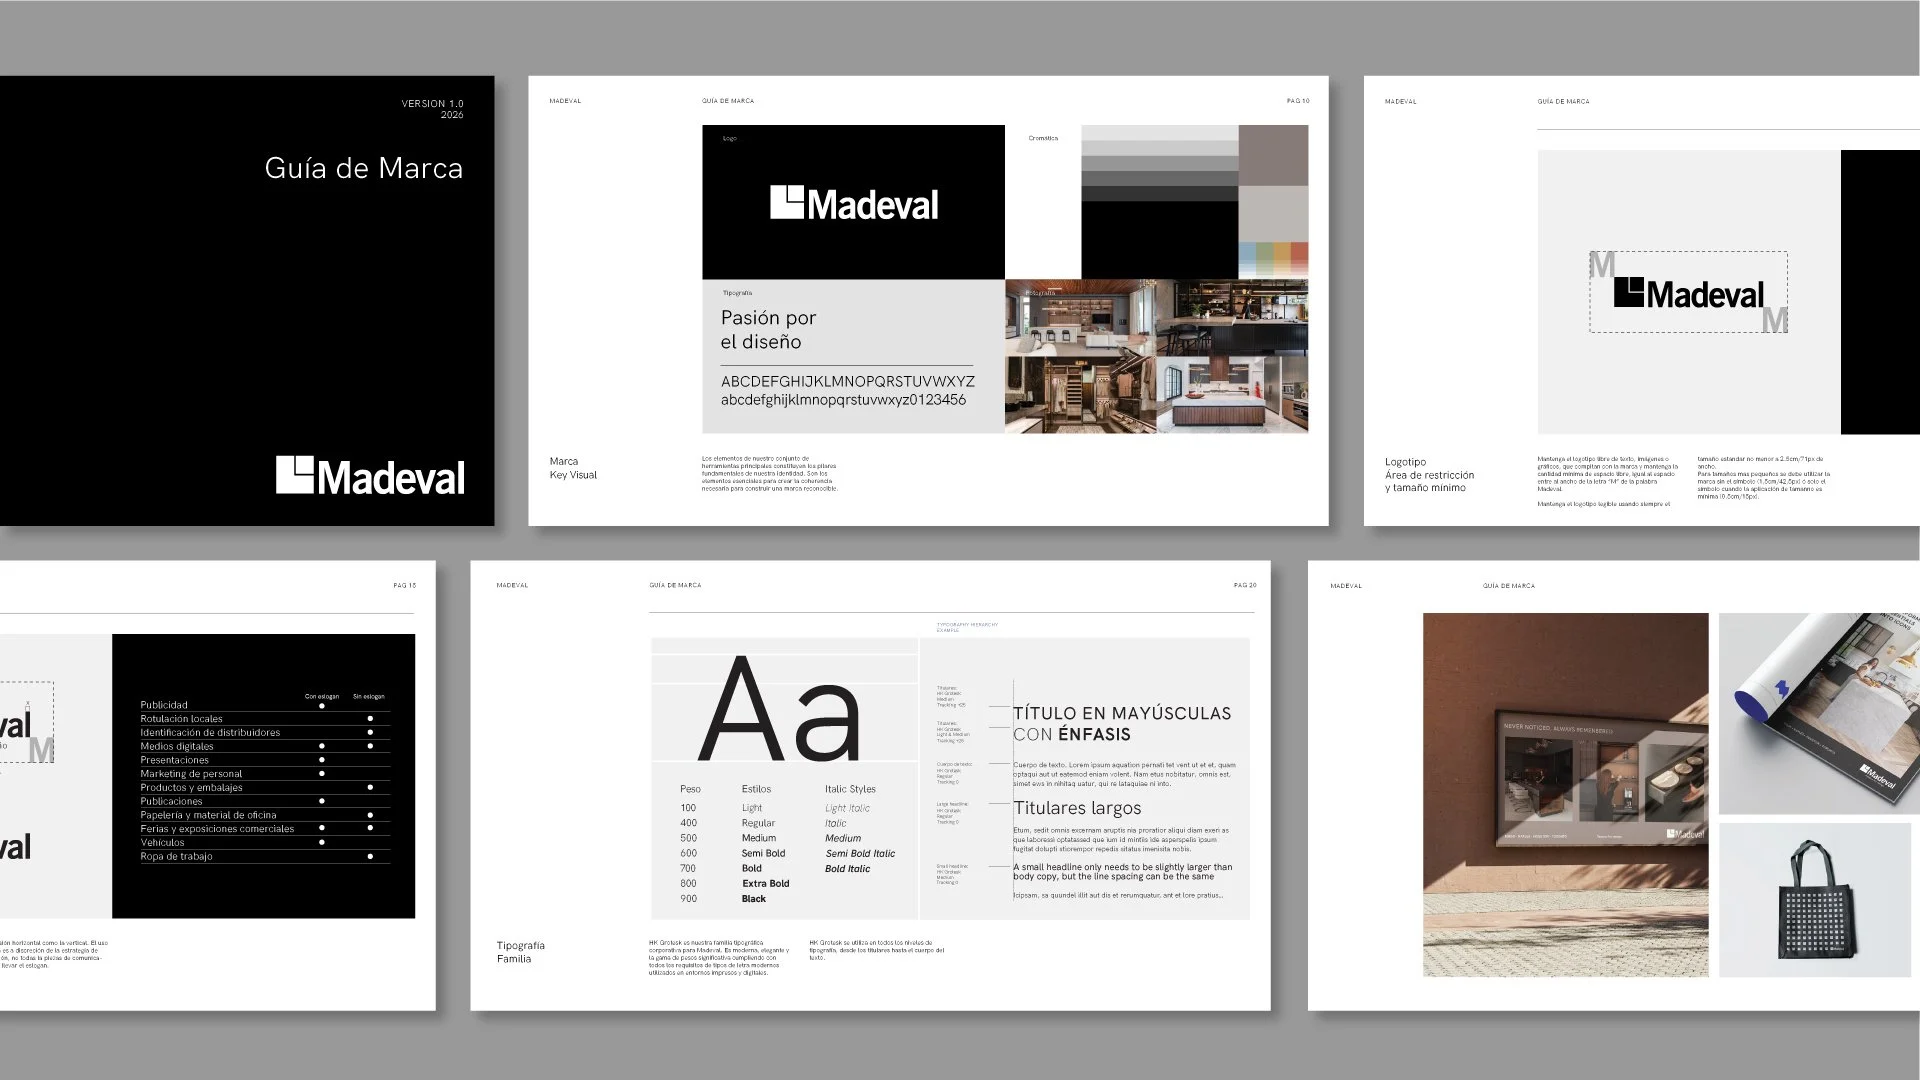Select the "Semi Bold Italic" style entry
Image resolution: width=1920 pixels, height=1080 pixels.
pyautogui.click(x=860, y=853)
